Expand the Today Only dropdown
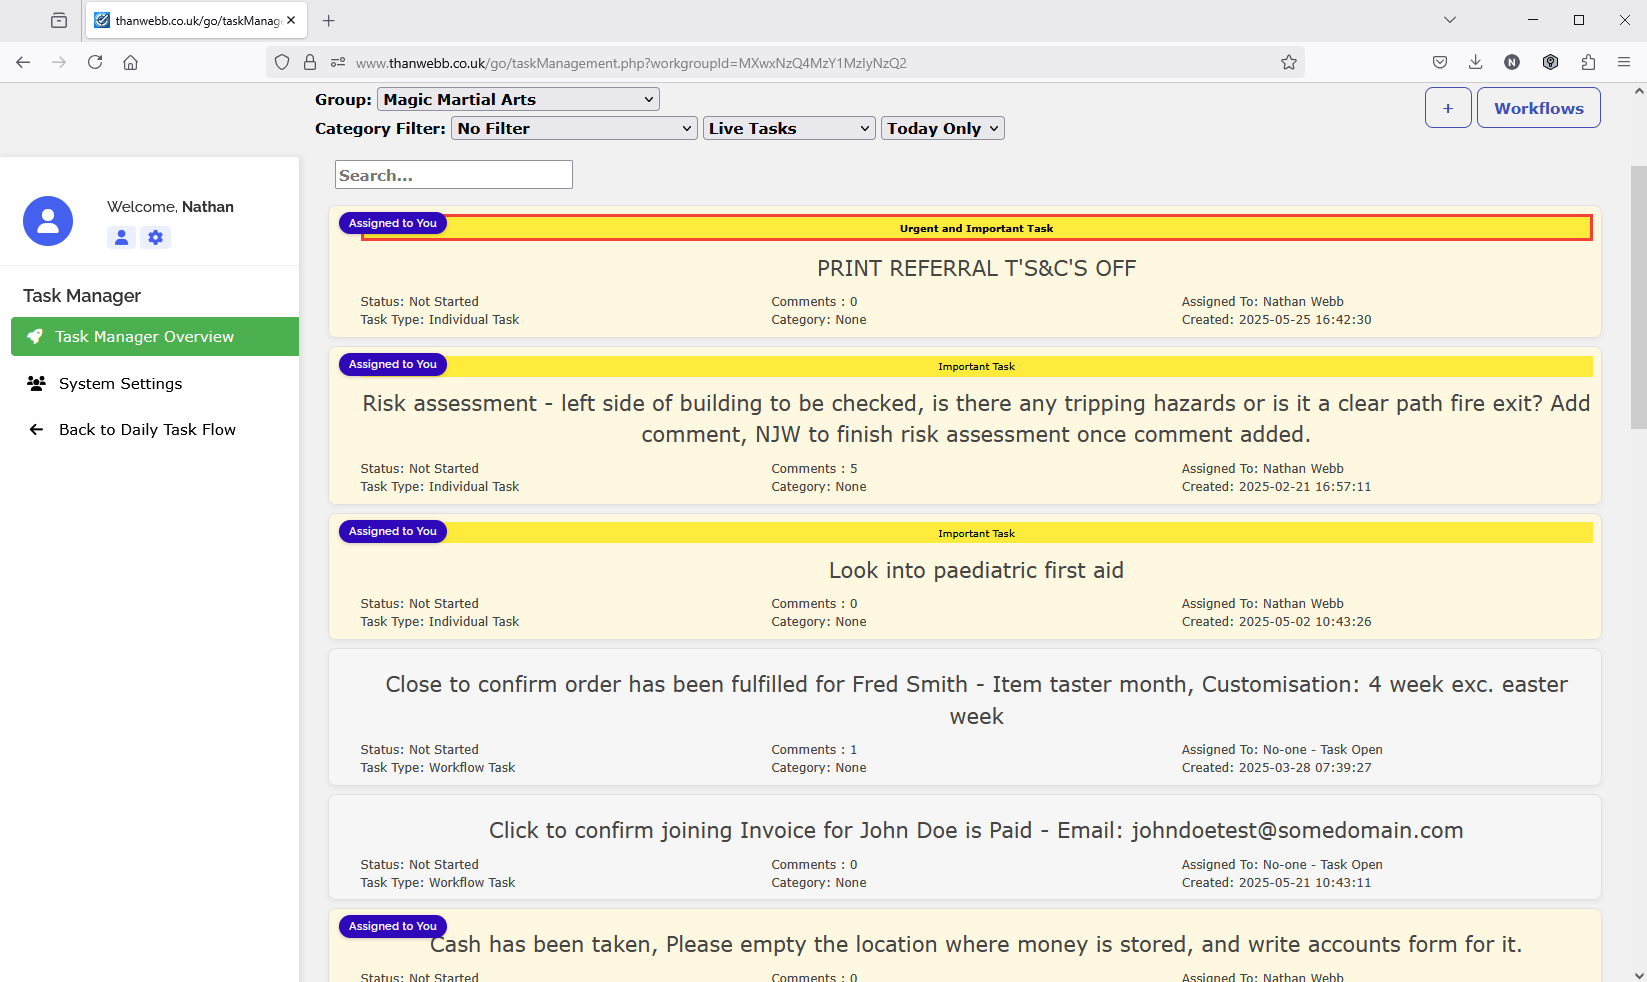The height and width of the screenshot is (982, 1647). (942, 128)
